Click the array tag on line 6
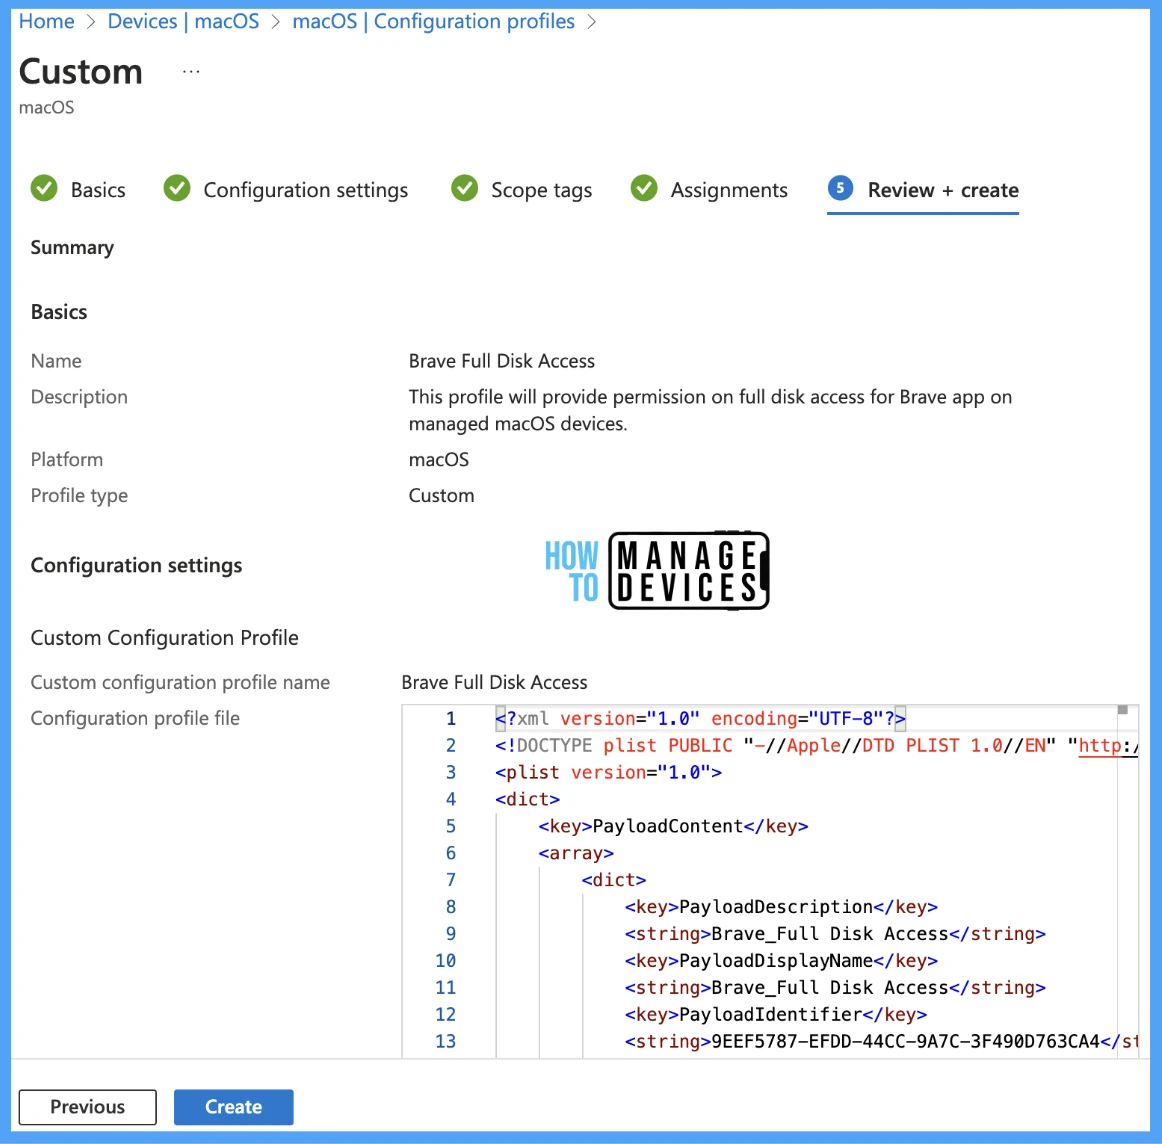The height and width of the screenshot is (1144, 1162). click(x=576, y=854)
